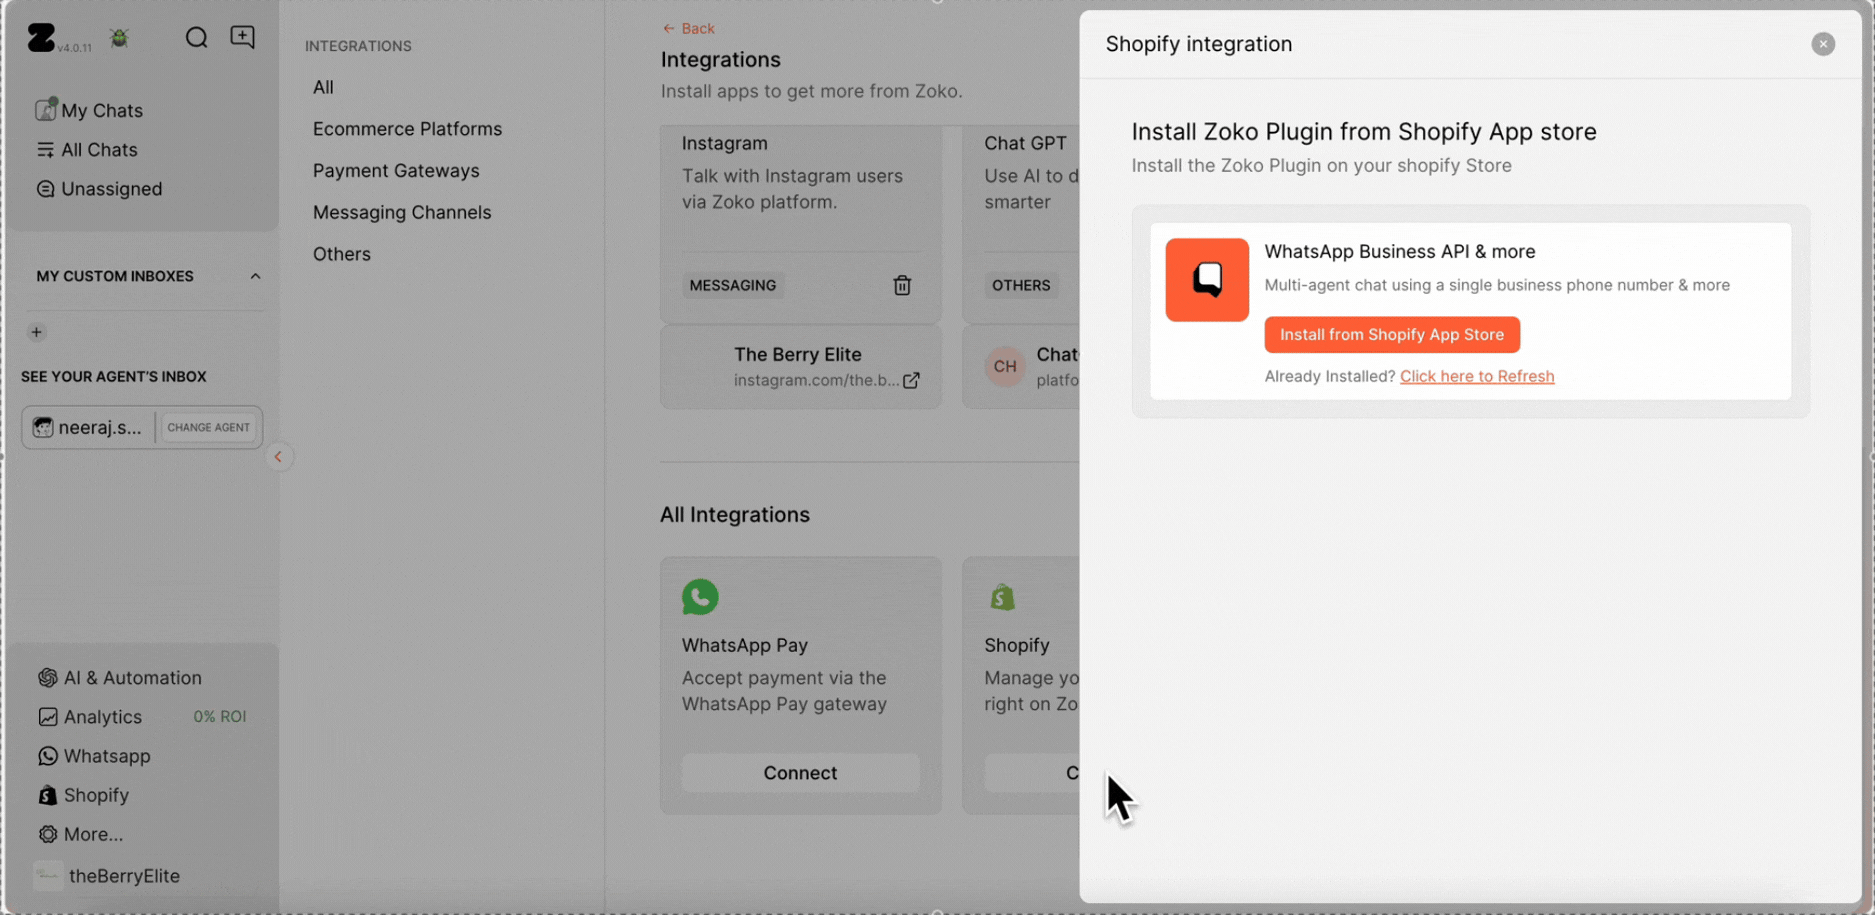Open The Berry Elite Instagram external link
This screenshot has height=915, width=1875.
[x=911, y=380]
